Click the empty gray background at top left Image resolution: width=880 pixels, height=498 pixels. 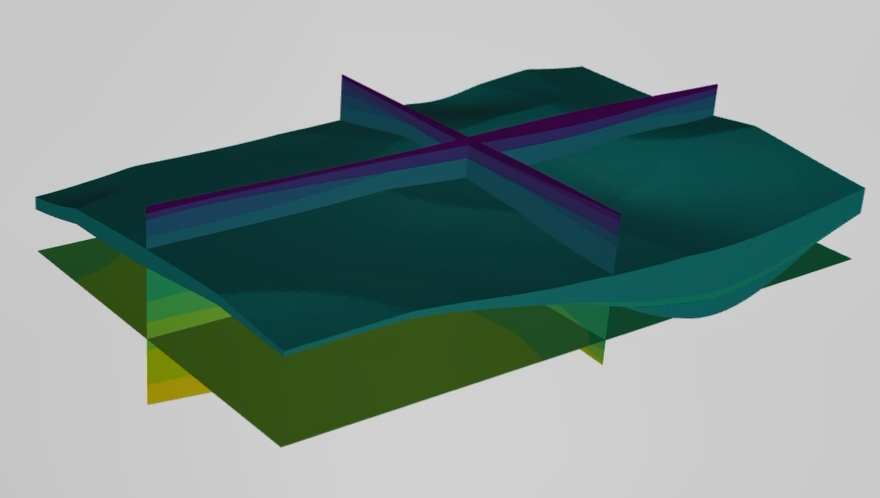pyautogui.click(x=100, y=60)
